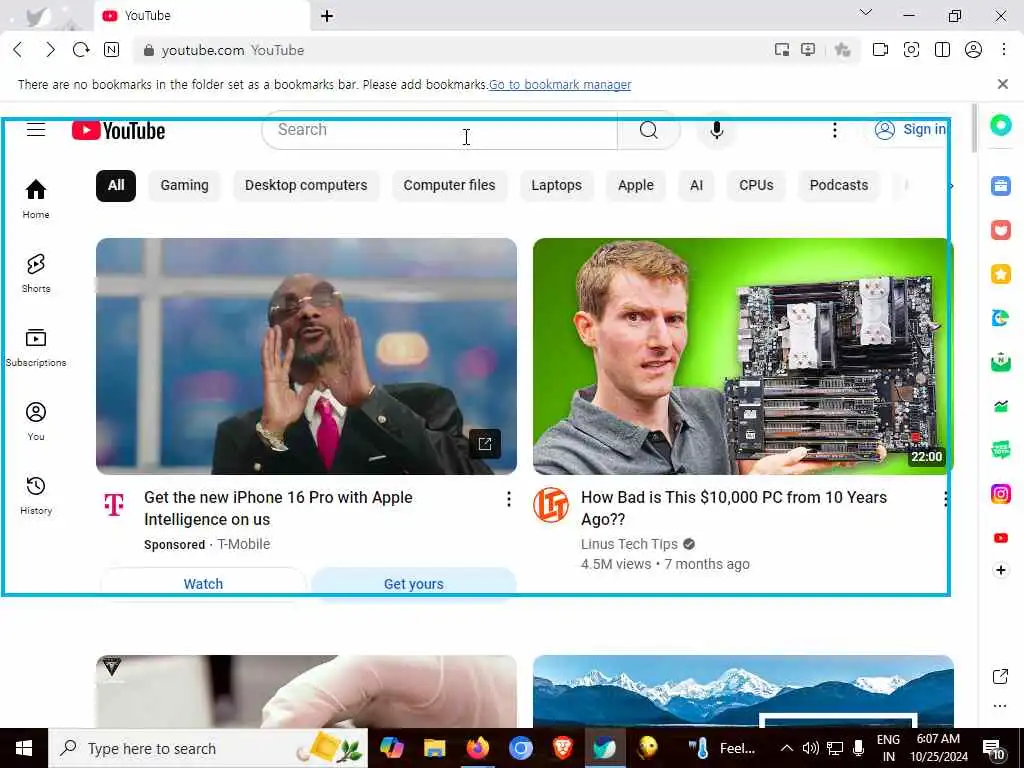Click the open-in-new-window icon at sidebar bottom
Image resolution: width=1024 pixels, height=768 pixels.
[1000, 677]
